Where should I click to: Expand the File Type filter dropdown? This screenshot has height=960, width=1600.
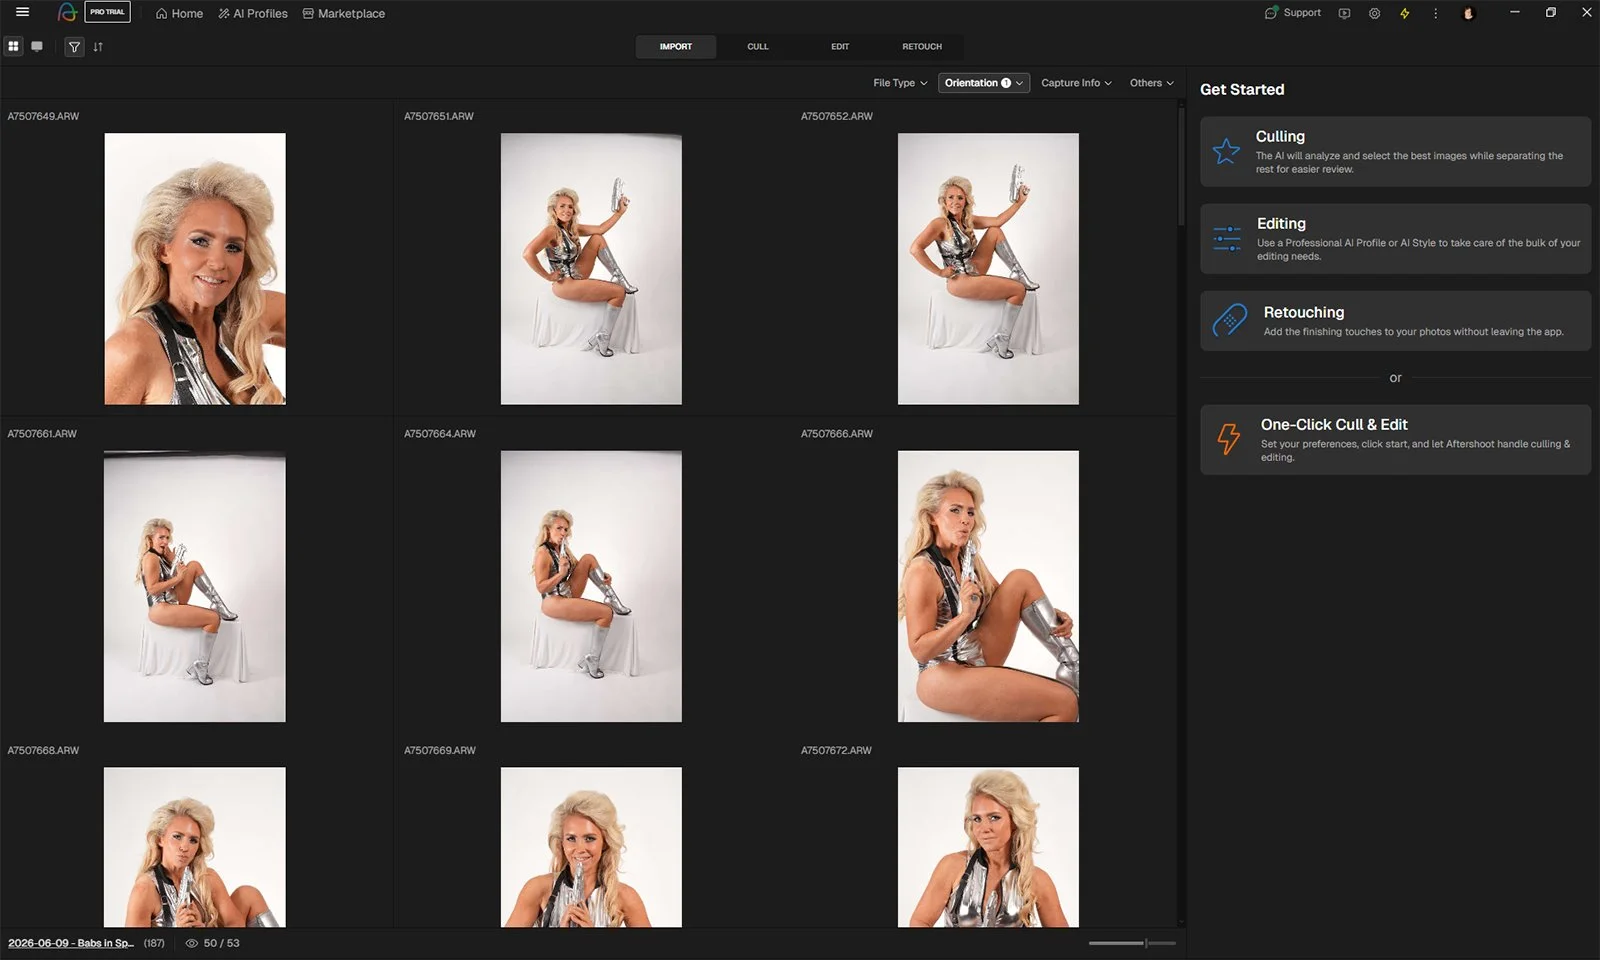[900, 83]
